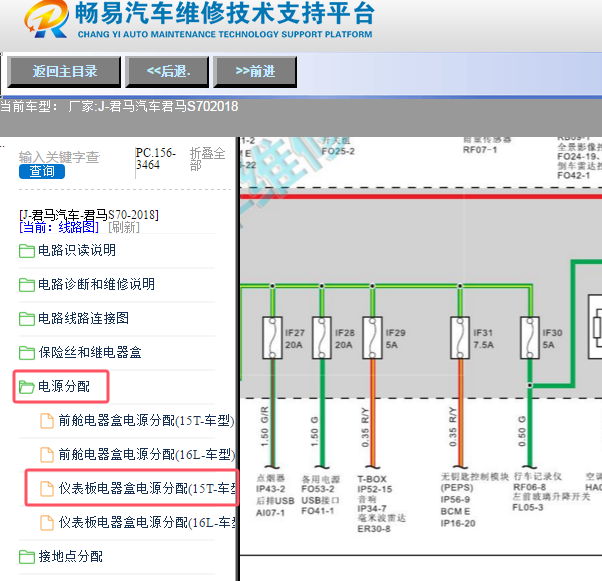Screen dimensions: 602x581
Task: Collapse the open 电源分配 folder icon
Action: click(27, 387)
